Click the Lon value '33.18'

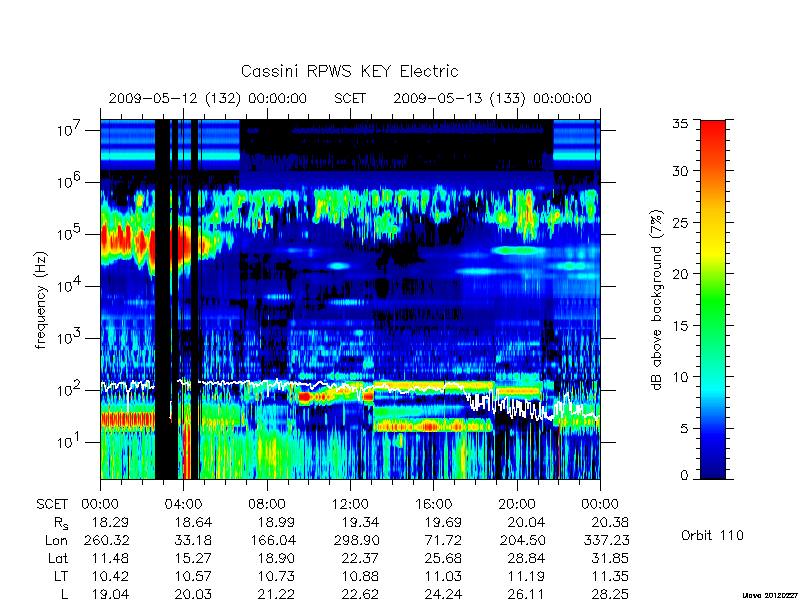193,540
